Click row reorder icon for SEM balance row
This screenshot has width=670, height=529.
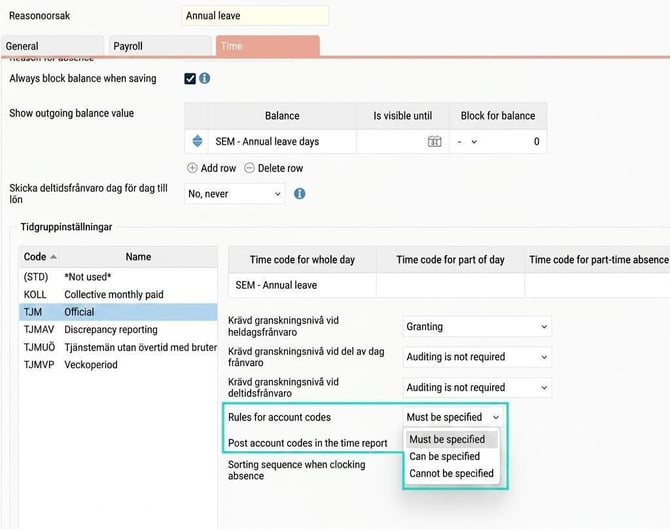(197, 141)
